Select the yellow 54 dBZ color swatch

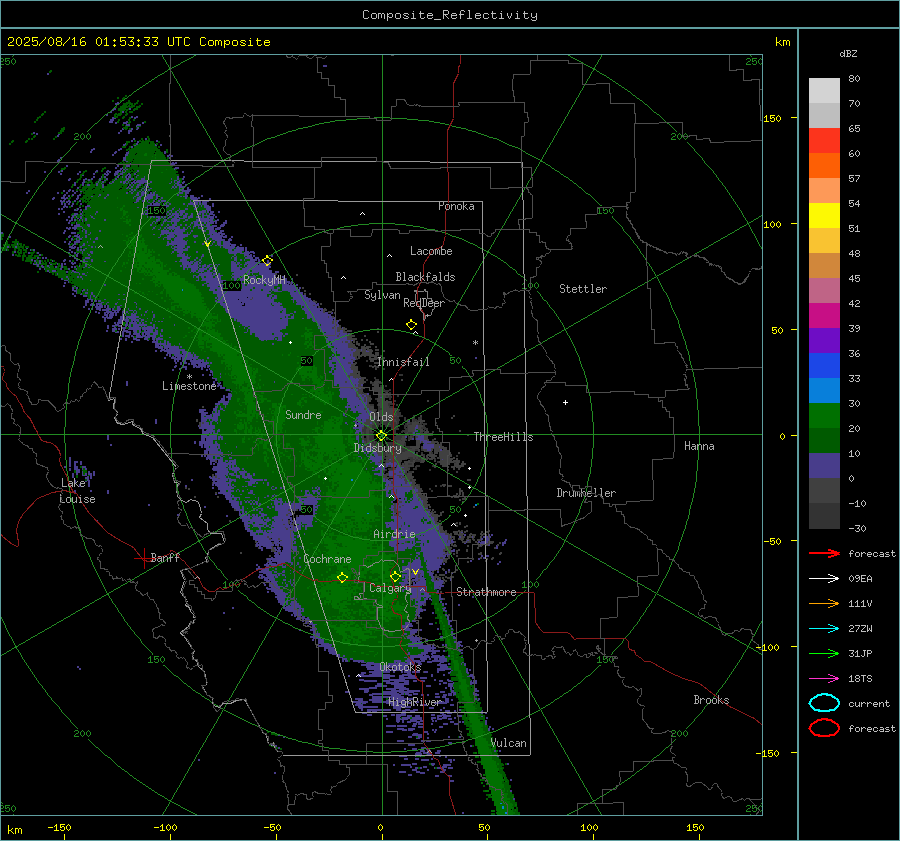point(824,215)
